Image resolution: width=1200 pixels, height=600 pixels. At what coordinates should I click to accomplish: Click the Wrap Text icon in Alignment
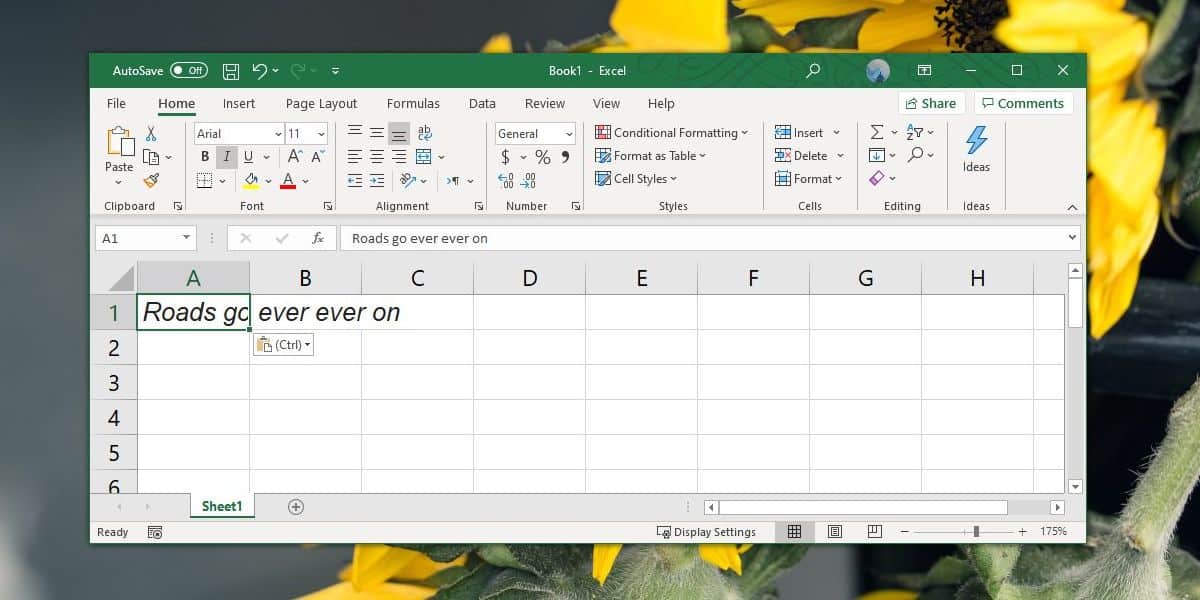click(x=424, y=131)
